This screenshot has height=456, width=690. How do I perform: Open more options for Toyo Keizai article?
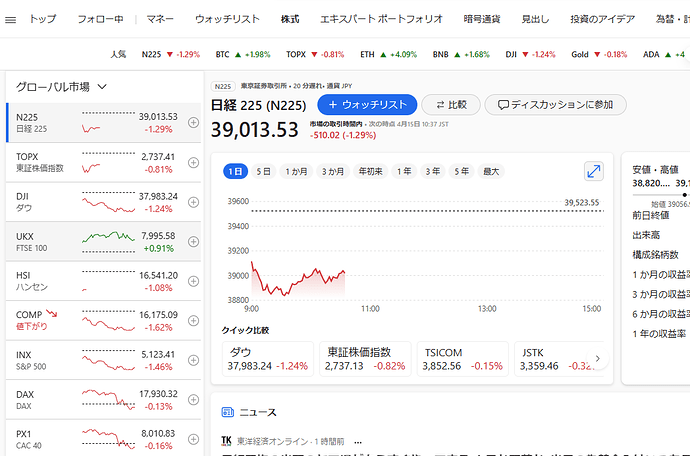358,441
